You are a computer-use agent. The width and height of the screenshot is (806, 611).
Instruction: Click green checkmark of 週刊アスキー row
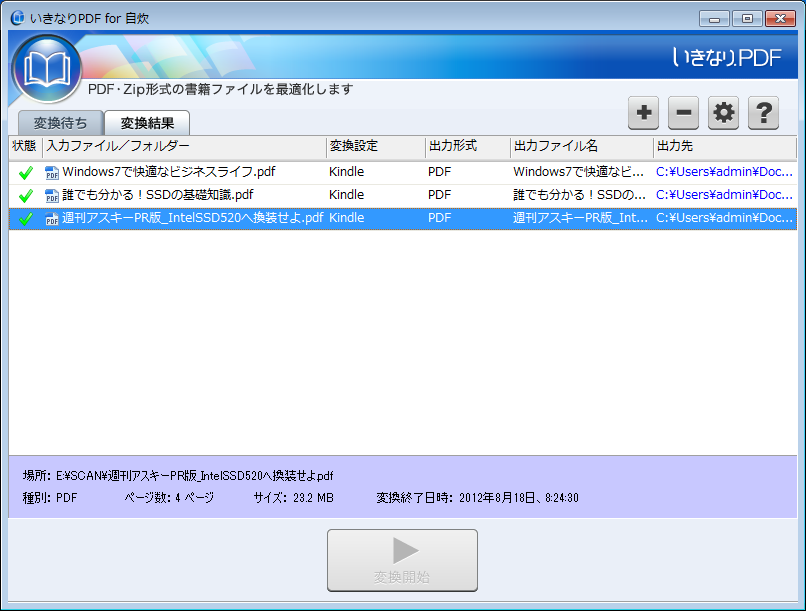click(26, 219)
